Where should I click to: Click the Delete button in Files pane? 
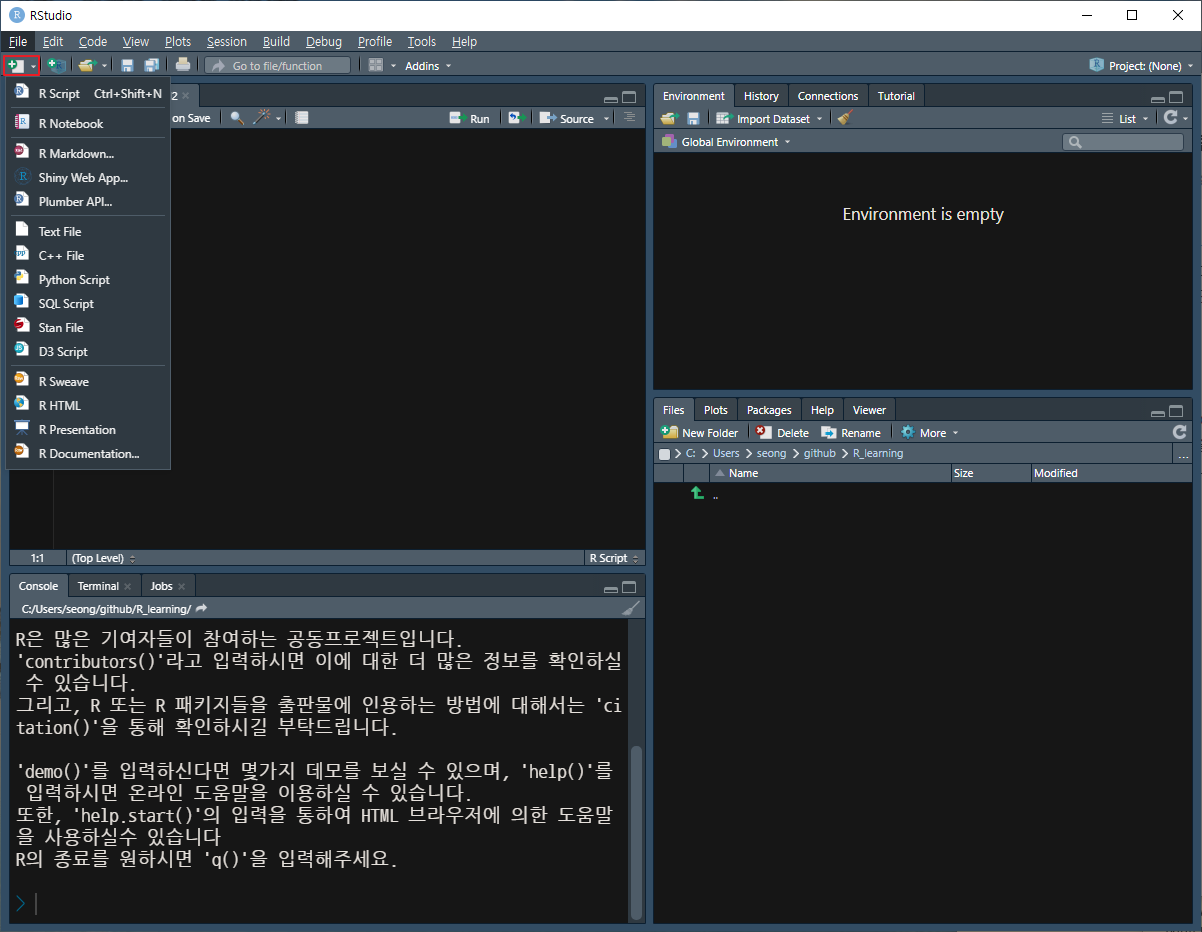(782, 432)
